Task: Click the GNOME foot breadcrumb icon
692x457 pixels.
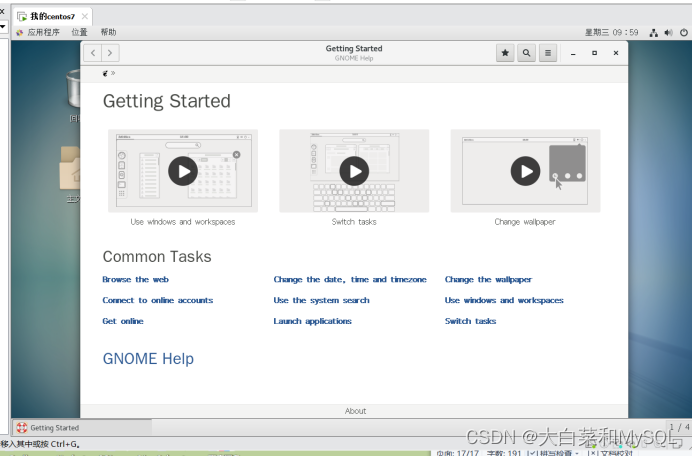Action: click(x=105, y=74)
